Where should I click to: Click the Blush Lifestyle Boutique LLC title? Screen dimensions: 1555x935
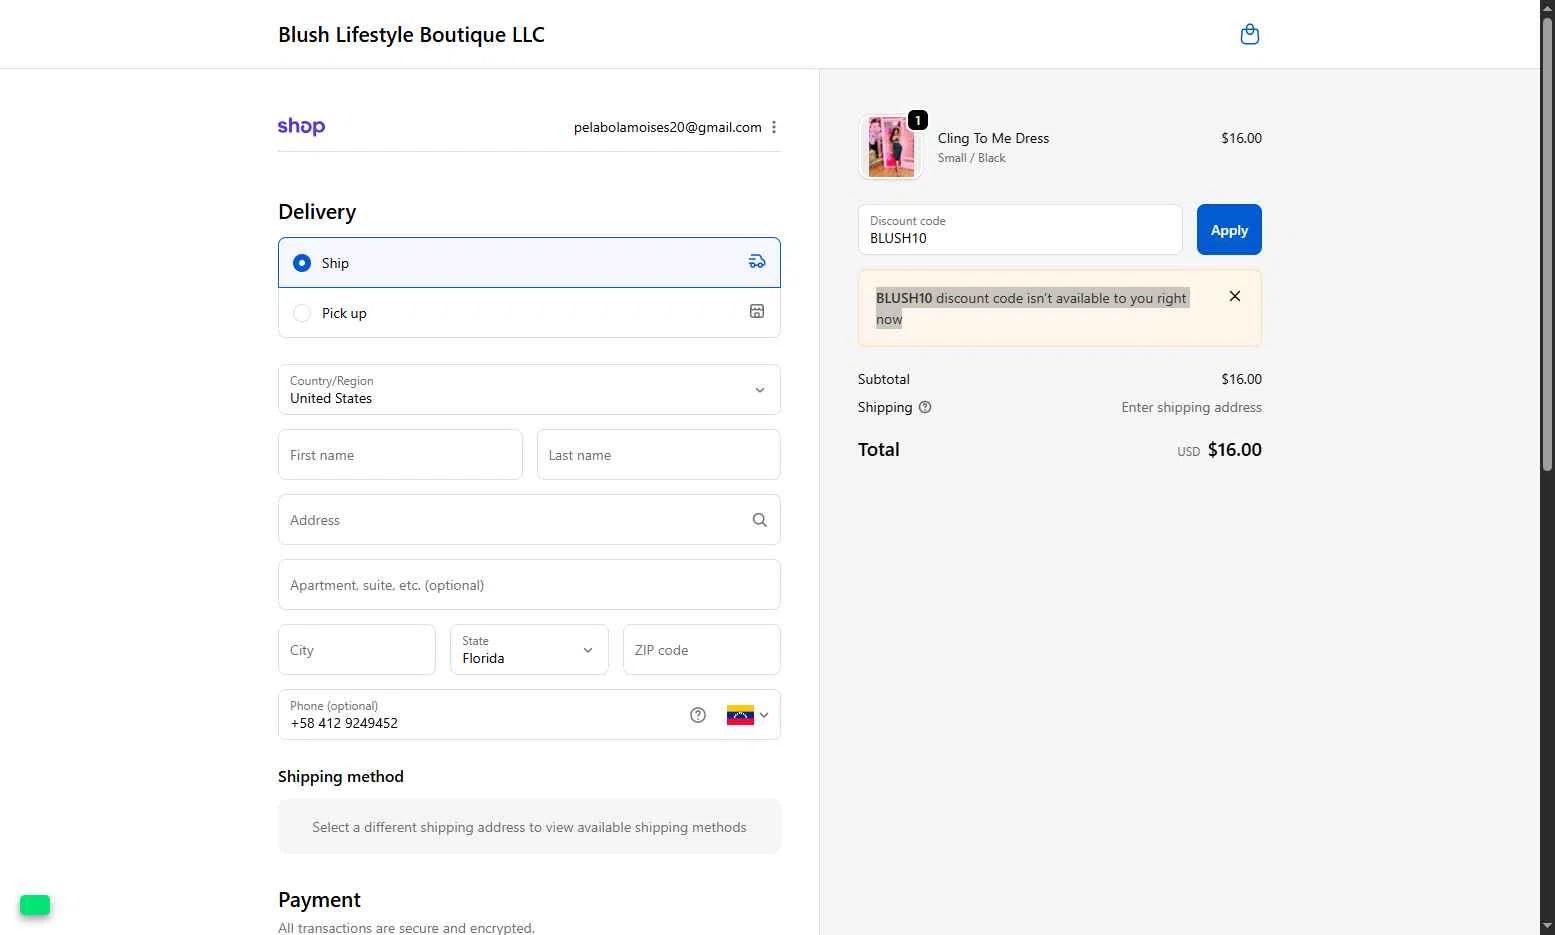coord(411,35)
